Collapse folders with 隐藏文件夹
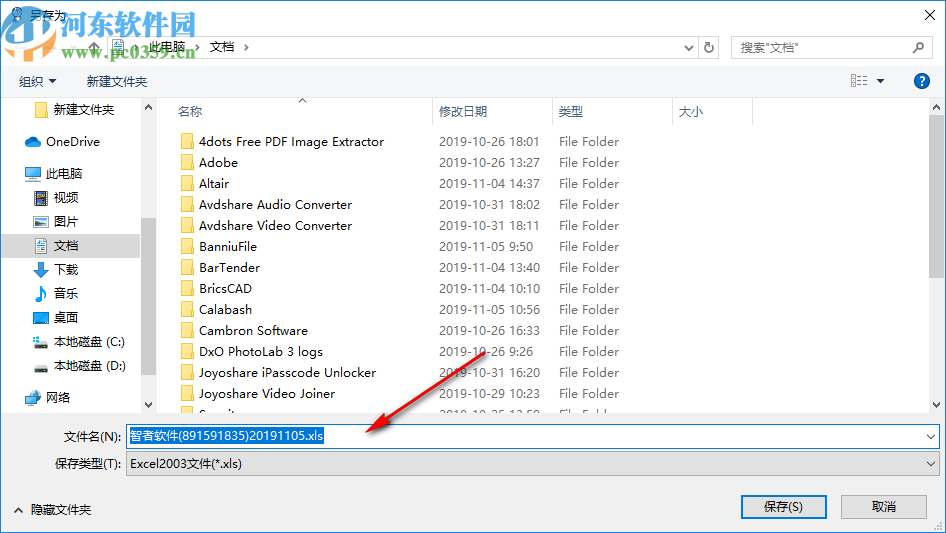 pos(53,510)
